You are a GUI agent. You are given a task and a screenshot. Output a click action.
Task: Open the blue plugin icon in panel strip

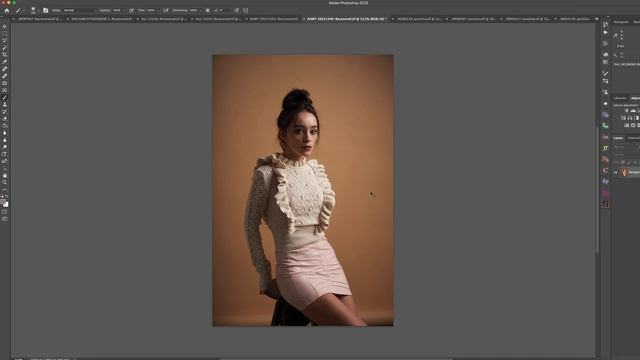[605, 115]
